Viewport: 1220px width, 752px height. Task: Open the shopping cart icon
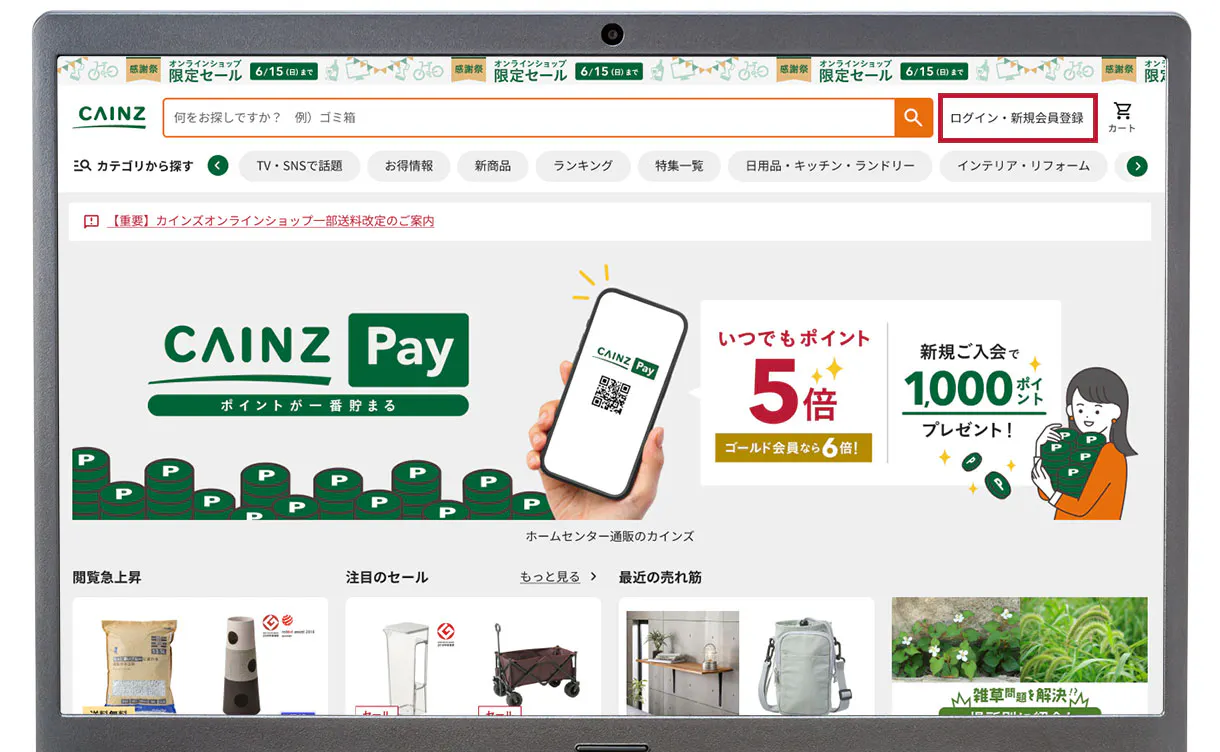(x=1122, y=116)
